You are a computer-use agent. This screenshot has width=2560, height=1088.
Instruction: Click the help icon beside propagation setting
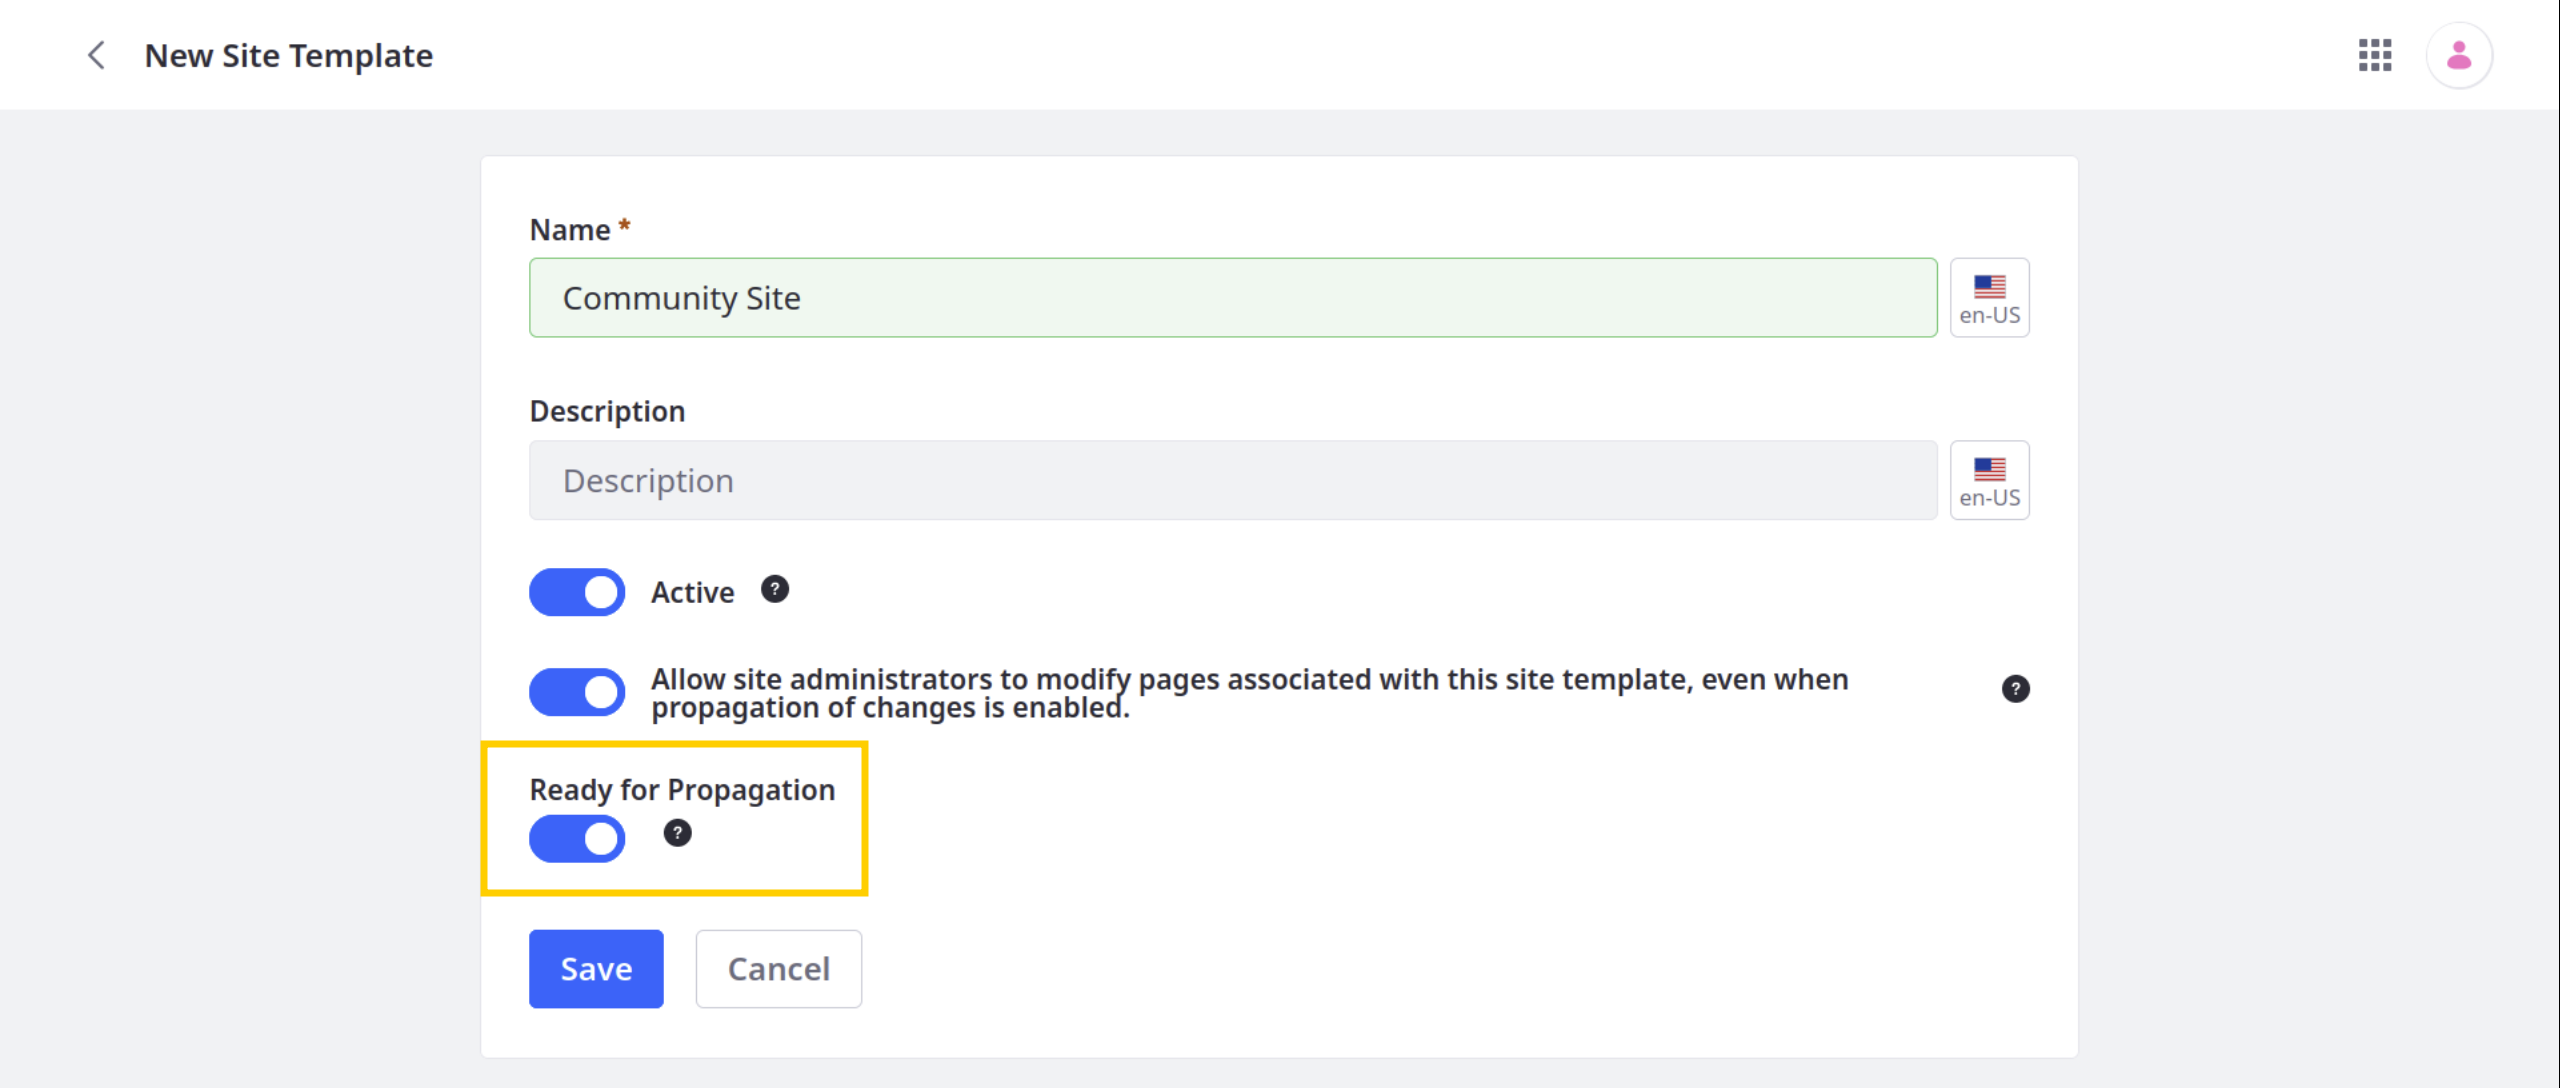[678, 835]
